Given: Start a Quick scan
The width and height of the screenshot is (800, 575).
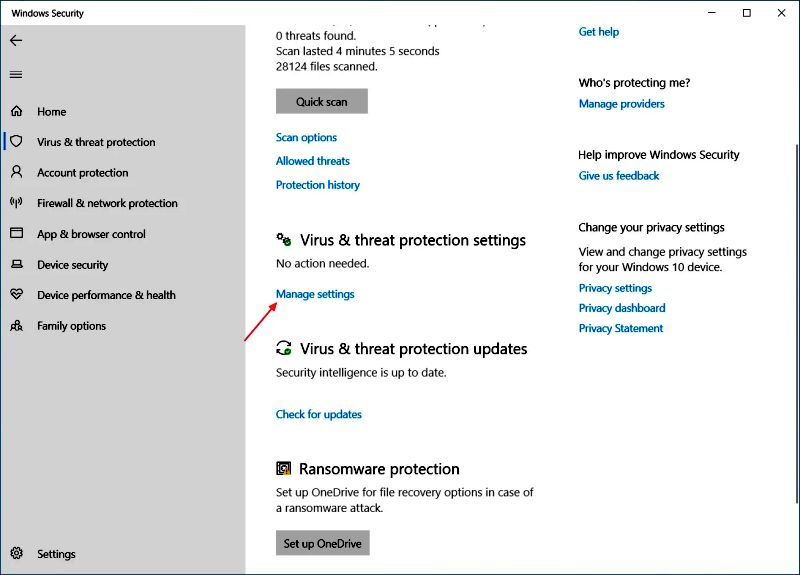Looking at the screenshot, I should (x=321, y=102).
